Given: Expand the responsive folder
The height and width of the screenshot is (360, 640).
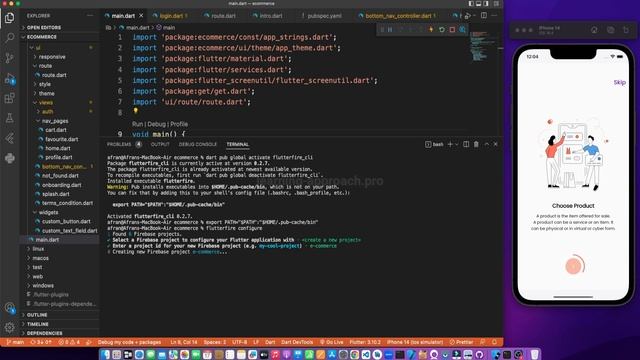Looking at the screenshot, I should pos(52,57).
